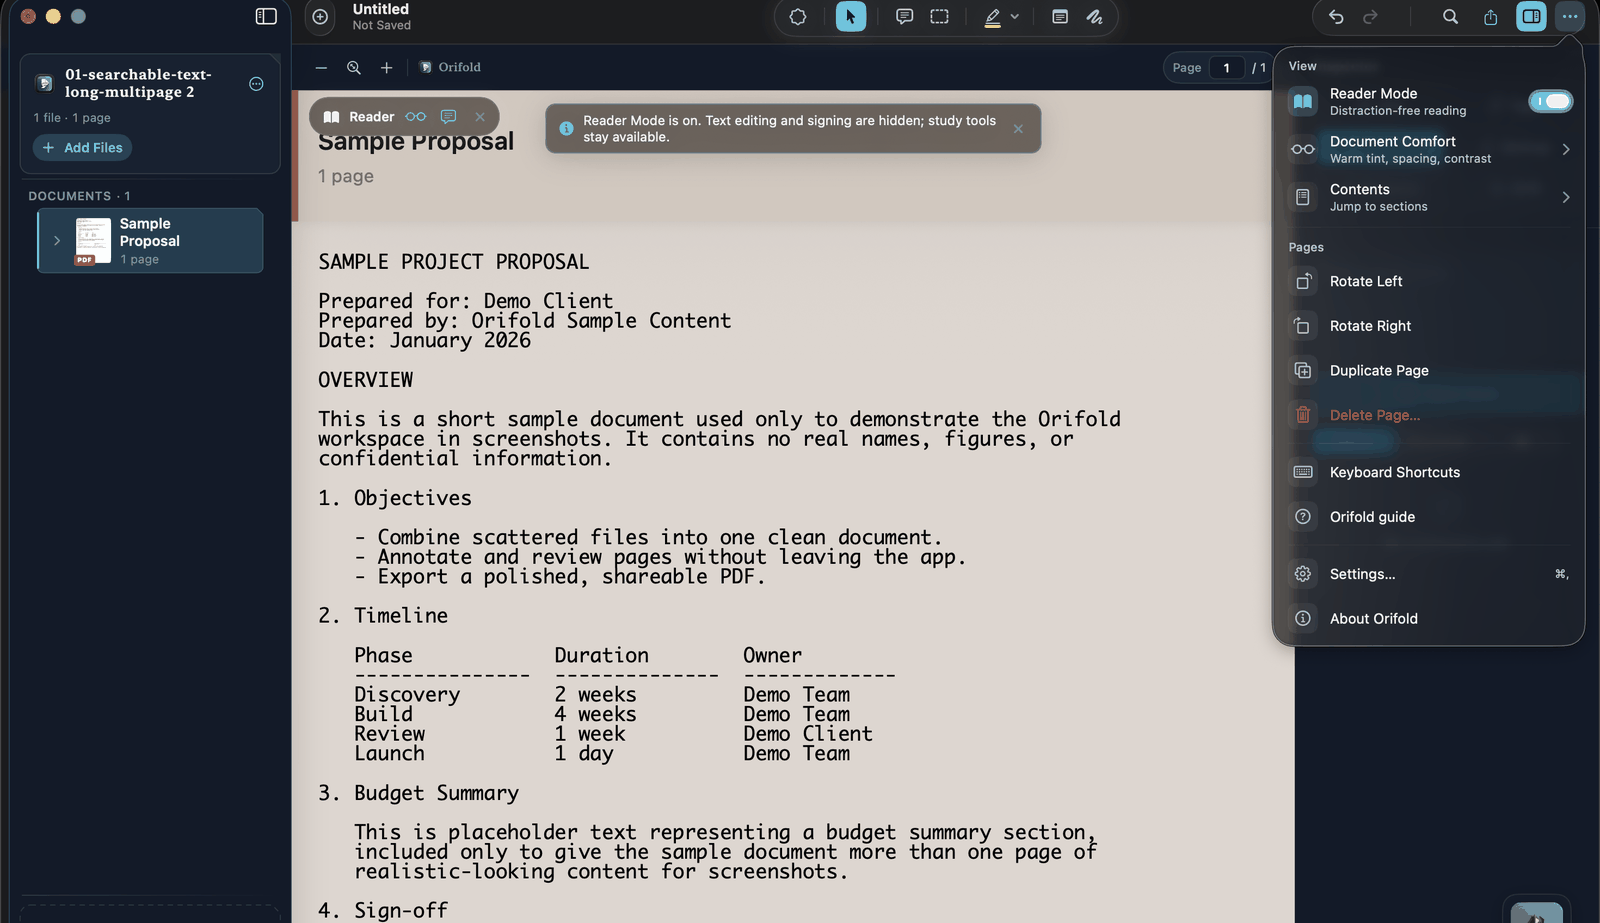Dismiss the Reader Mode notification banner
This screenshot has width=1600, height=923.
point(1018,129)
